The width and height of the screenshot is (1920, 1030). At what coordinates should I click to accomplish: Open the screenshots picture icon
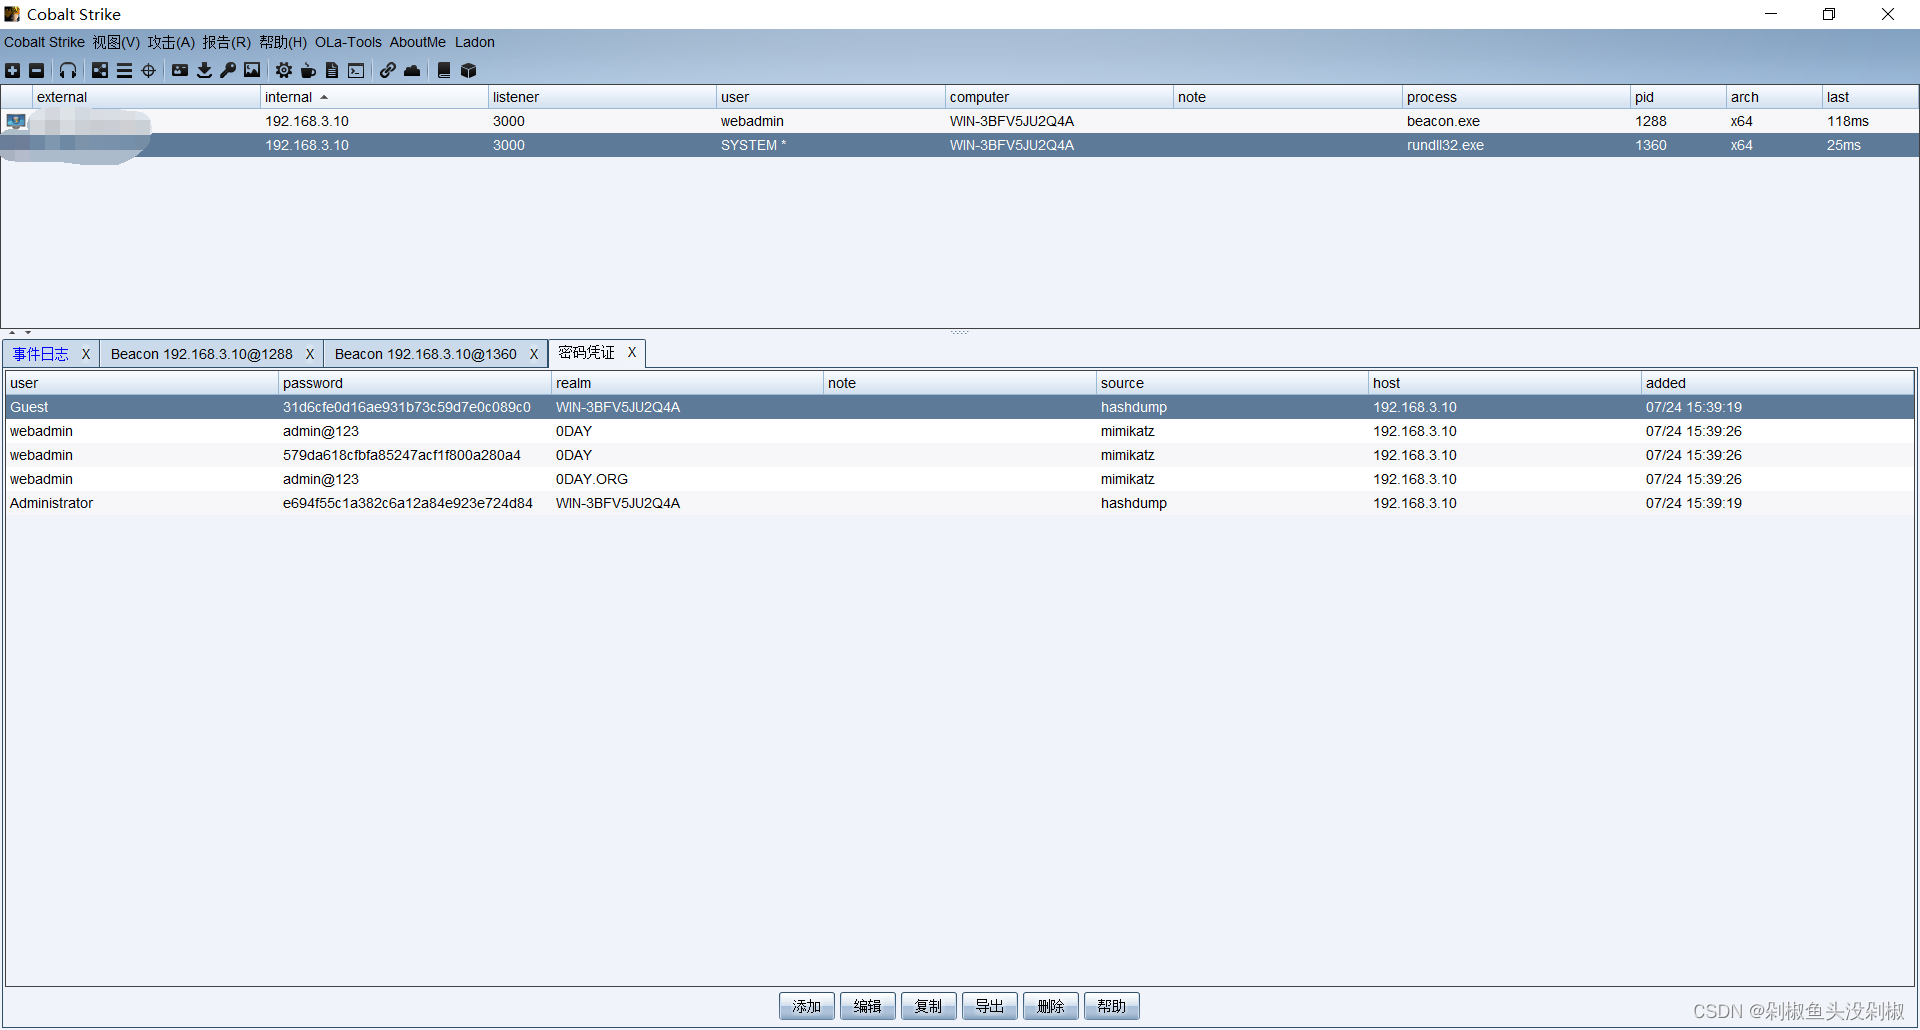point(252,70)
